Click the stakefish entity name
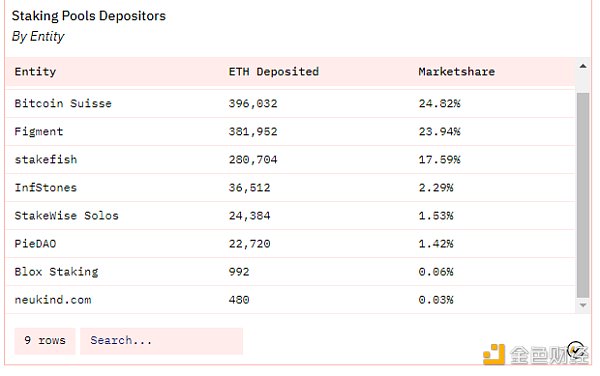600x376 pixels. coord(46,160)
